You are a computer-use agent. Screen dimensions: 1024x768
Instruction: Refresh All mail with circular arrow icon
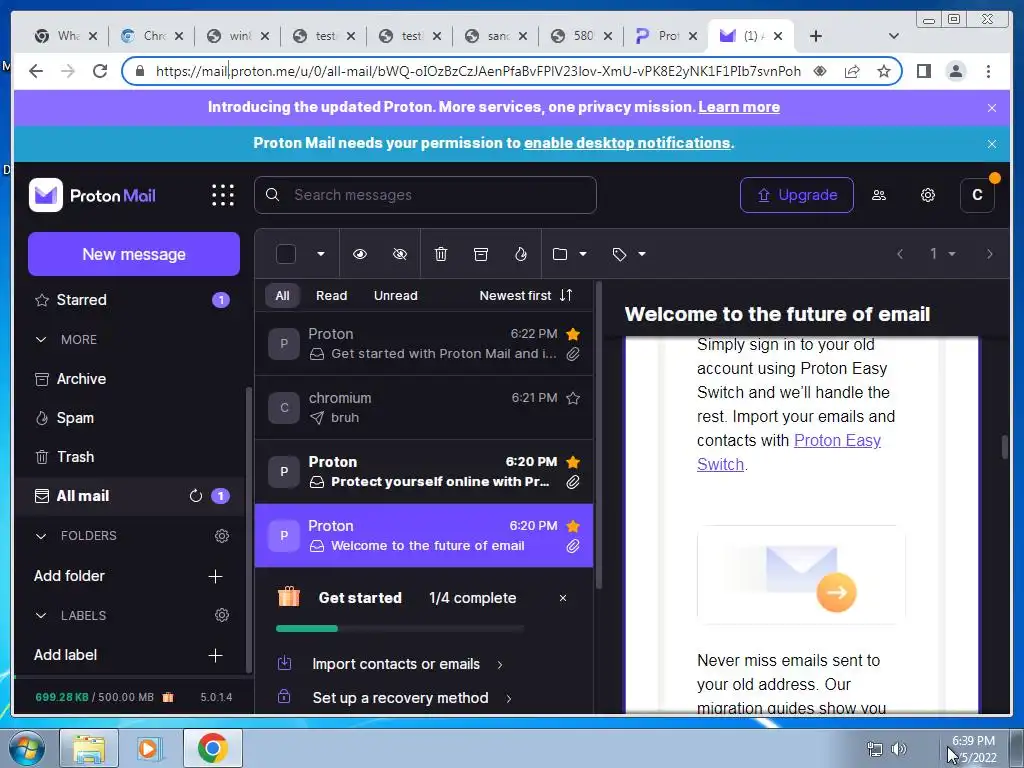click(x=196, y=496)
